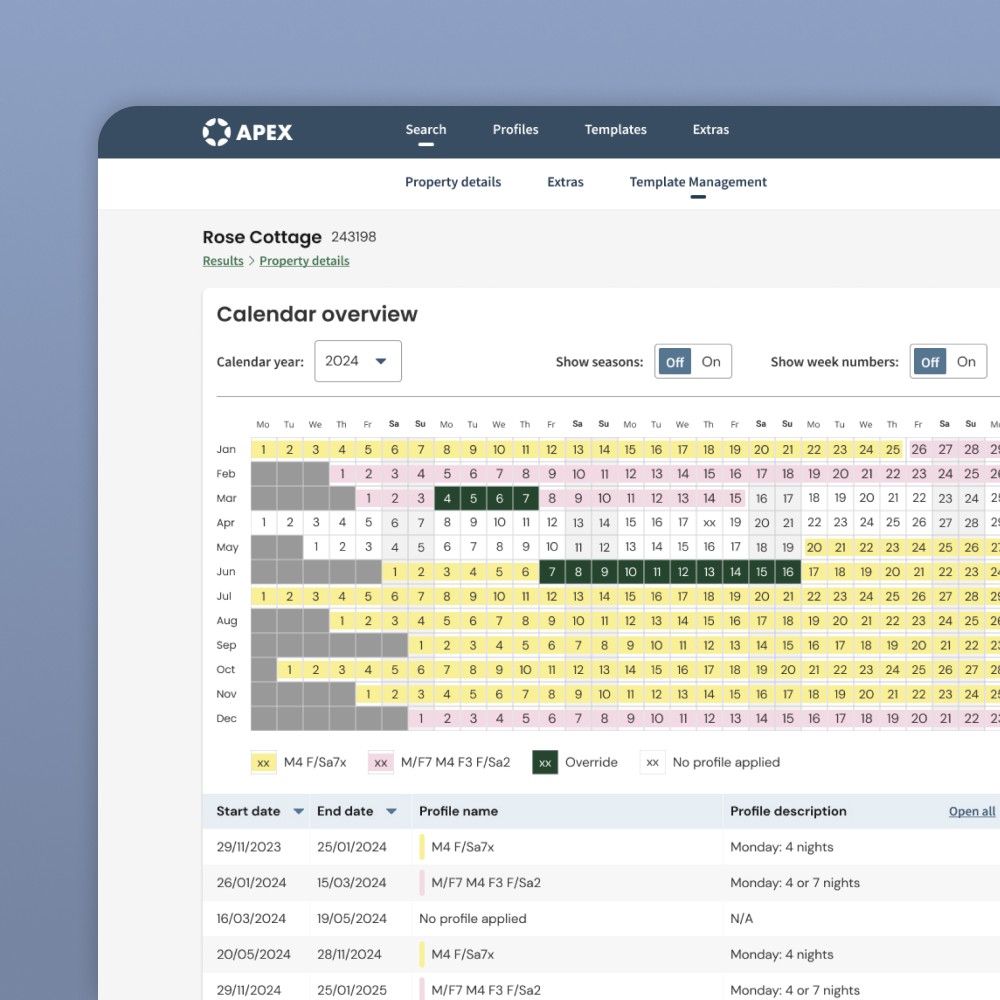The width and height of the screenshot is (1000, 1000).
Task: Click the No profile applied legend swatch
Action: click(652, 762)
